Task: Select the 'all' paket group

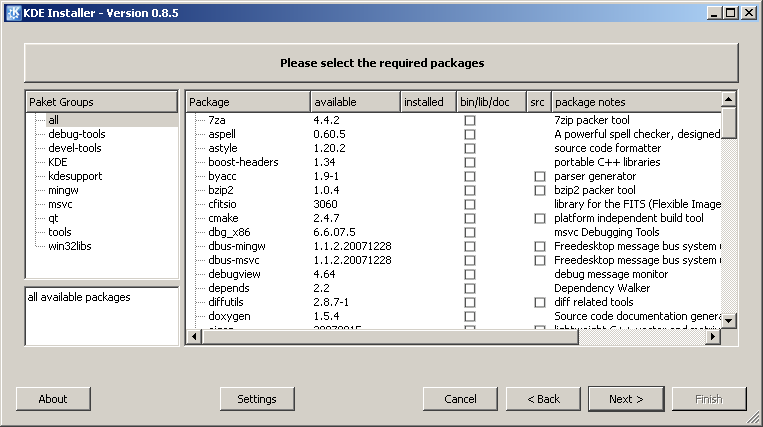Action: click(x=54, y=120)
